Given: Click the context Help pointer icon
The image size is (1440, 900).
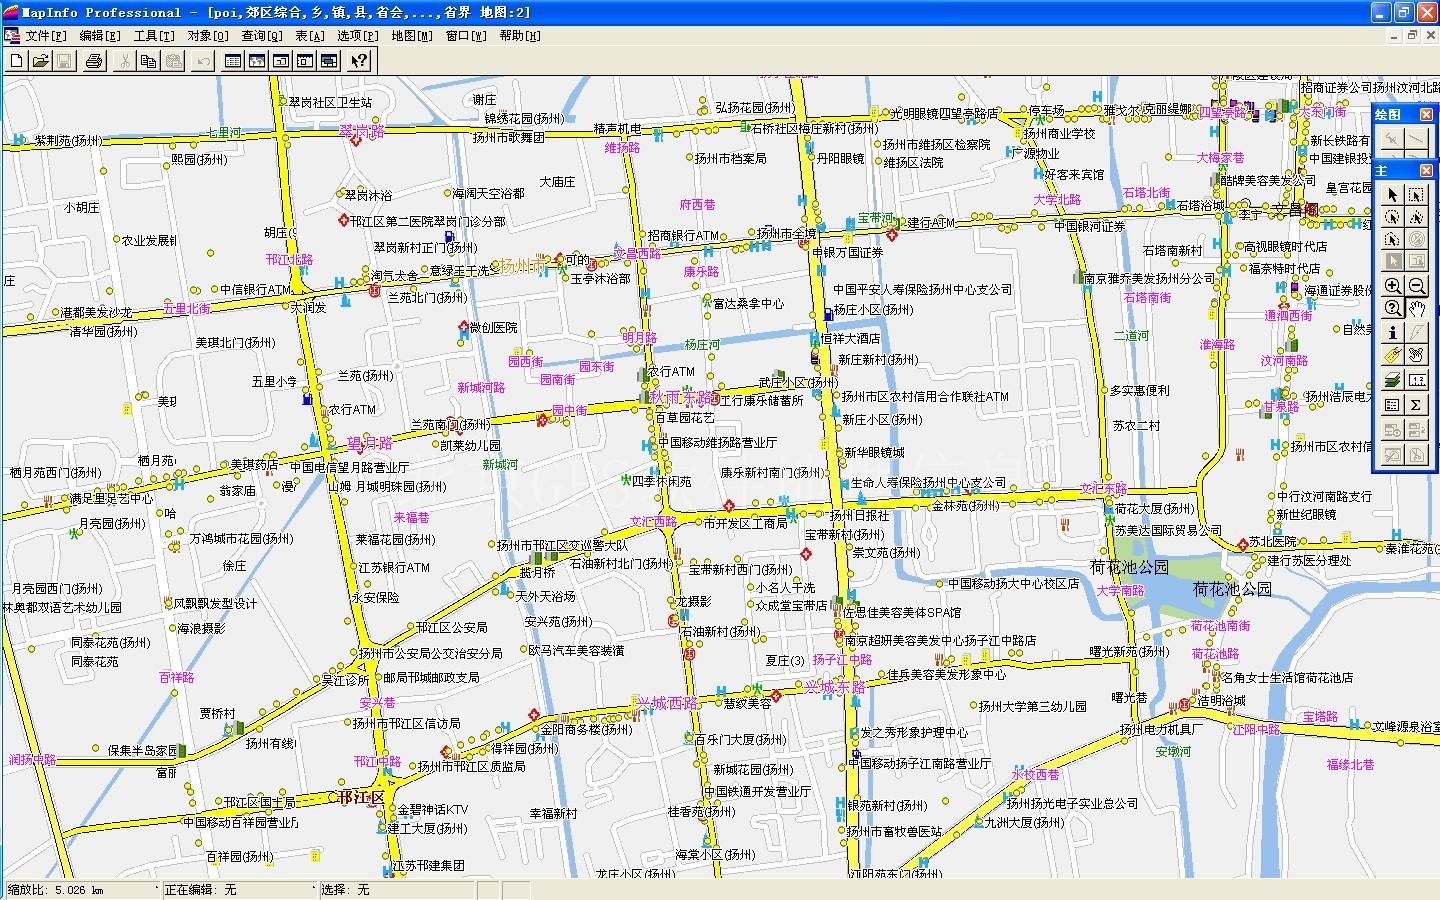Looking at the screenshot, I should point(359,61).
